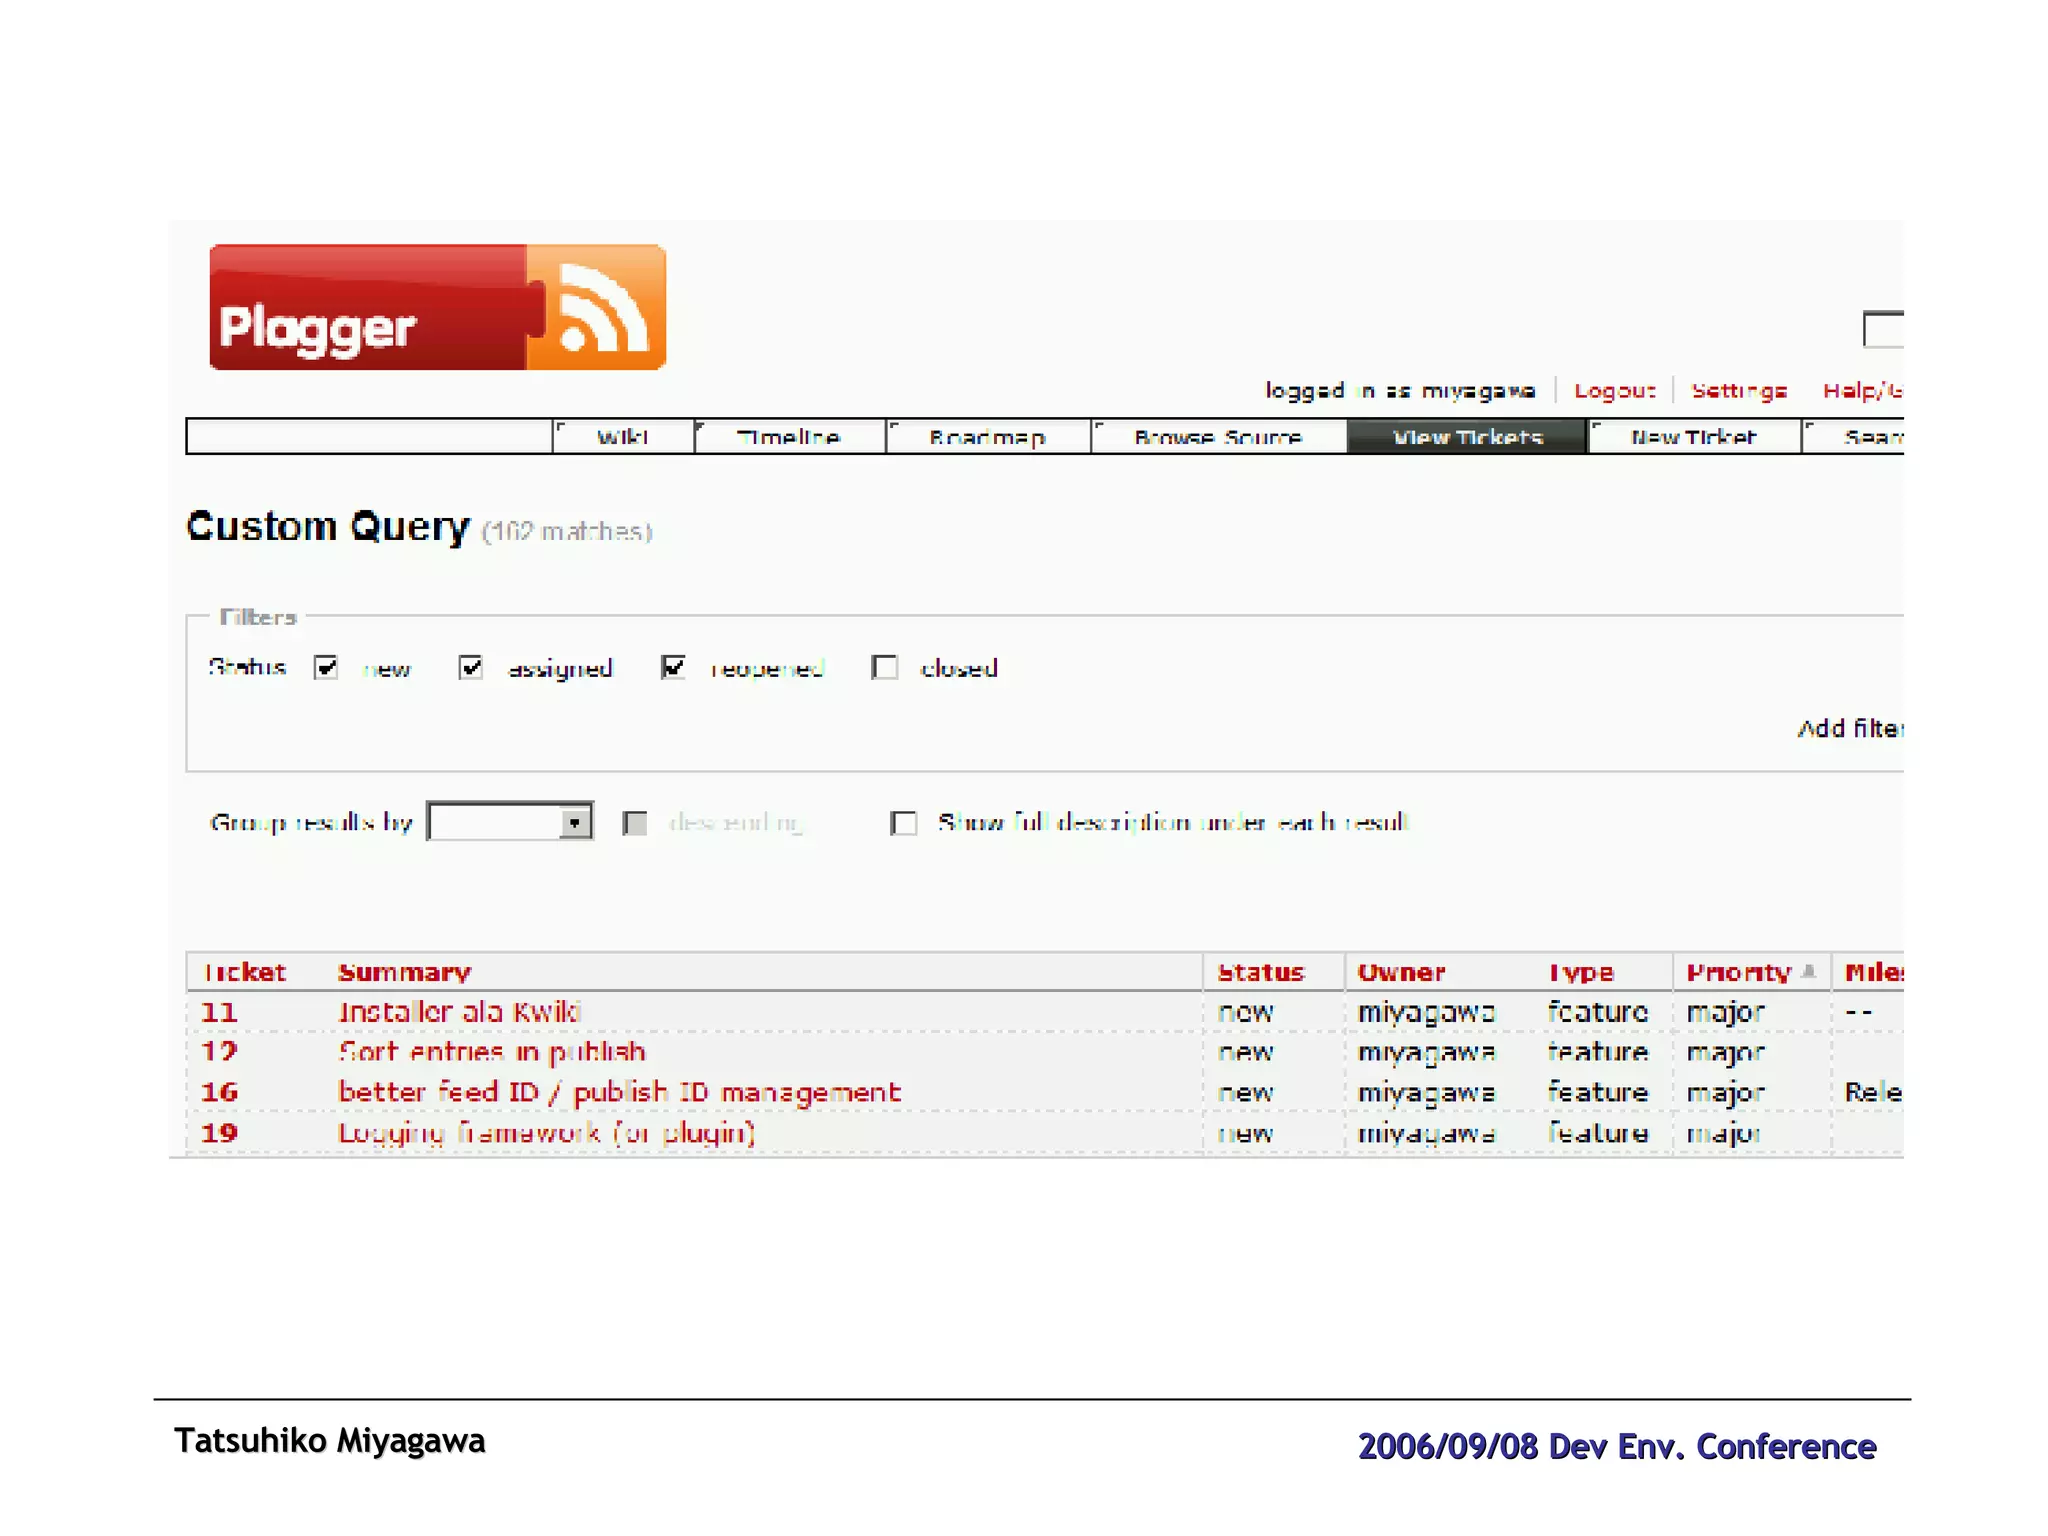The height and width of the screenshot is (1536, 2048).
Task: Open the Wiki navigation tab
Action: [622, 437]
